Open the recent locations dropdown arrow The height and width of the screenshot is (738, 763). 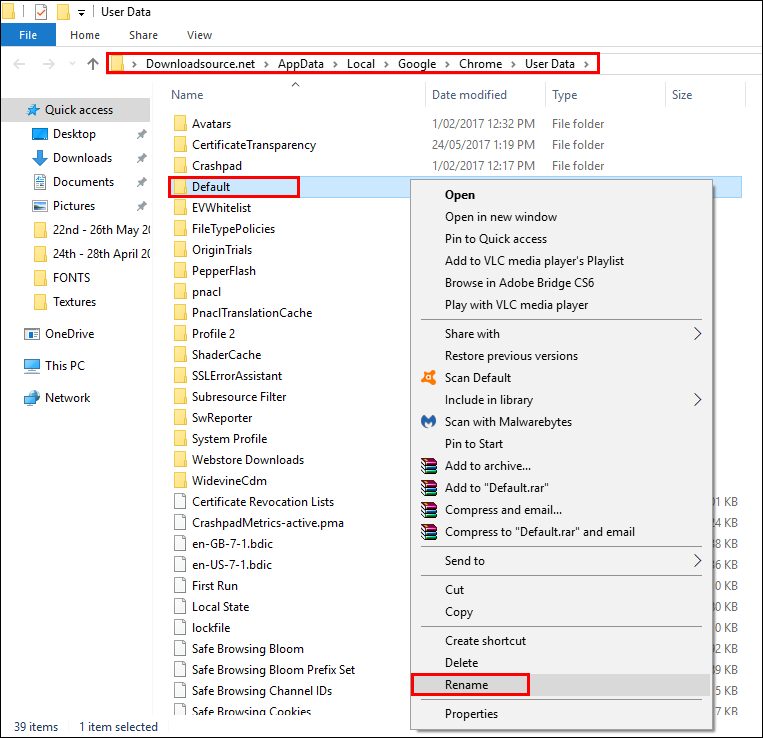73,64
